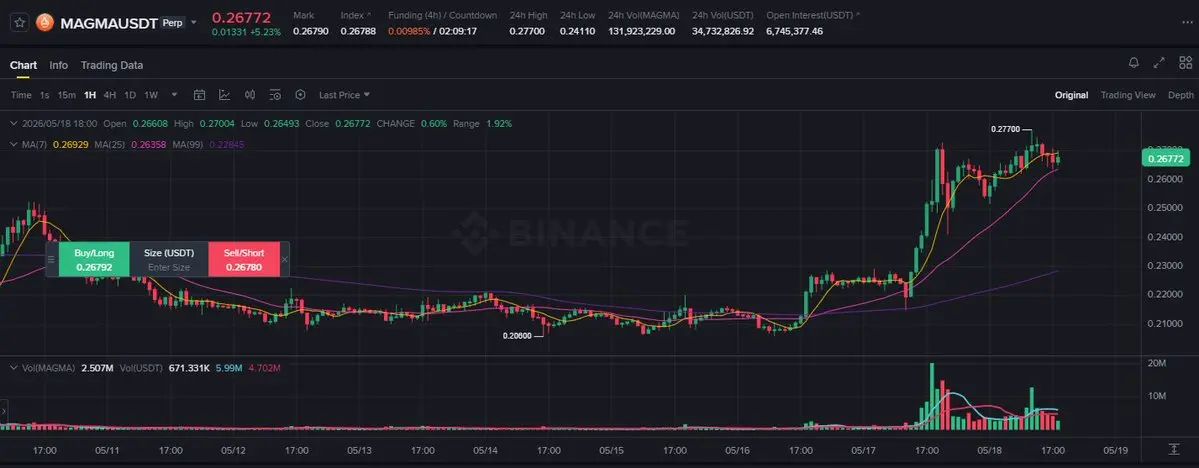Select the 1W interval
This screenshot has height=468, width=1199.
coord(151,95)
